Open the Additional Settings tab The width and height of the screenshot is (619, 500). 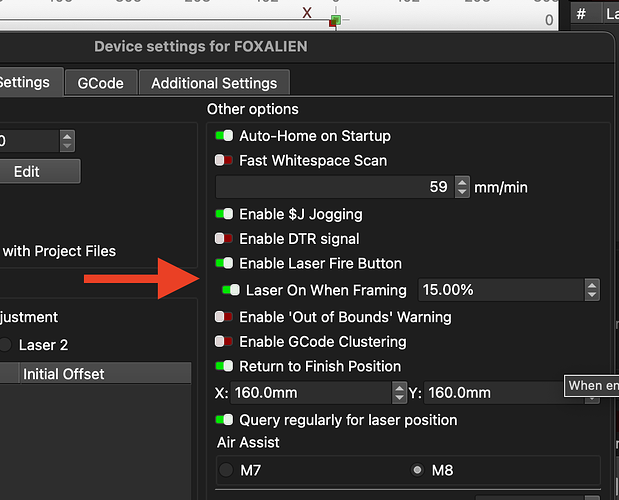(x=214, y=83)
